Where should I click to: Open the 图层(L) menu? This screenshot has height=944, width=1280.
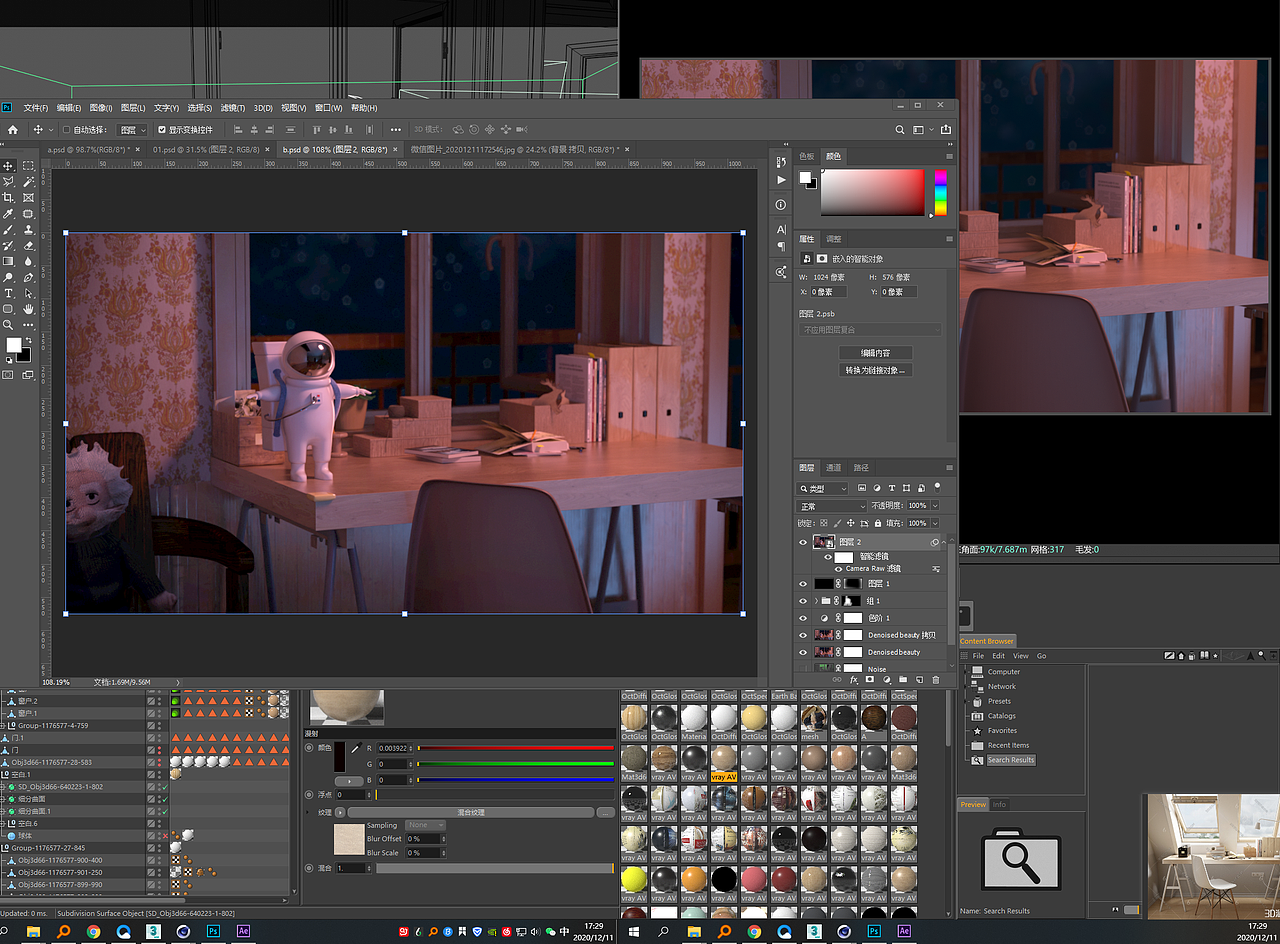click(x=133, y=108)
